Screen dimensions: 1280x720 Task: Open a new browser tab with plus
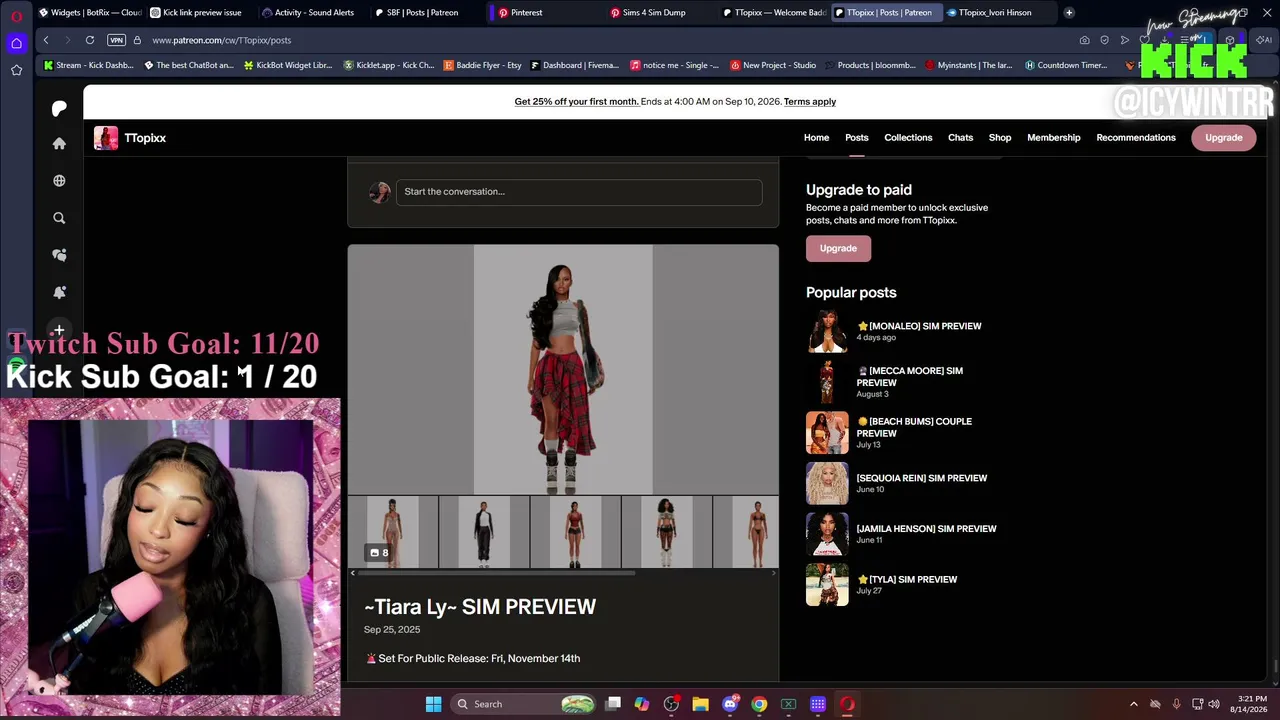pos(1069,13)
